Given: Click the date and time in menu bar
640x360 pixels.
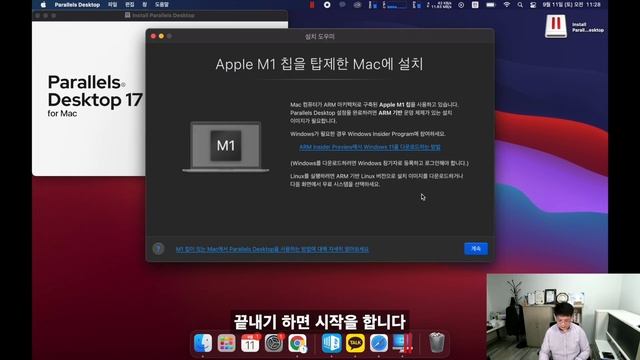Looking at the screenshot, I should (x=571, y=5).
